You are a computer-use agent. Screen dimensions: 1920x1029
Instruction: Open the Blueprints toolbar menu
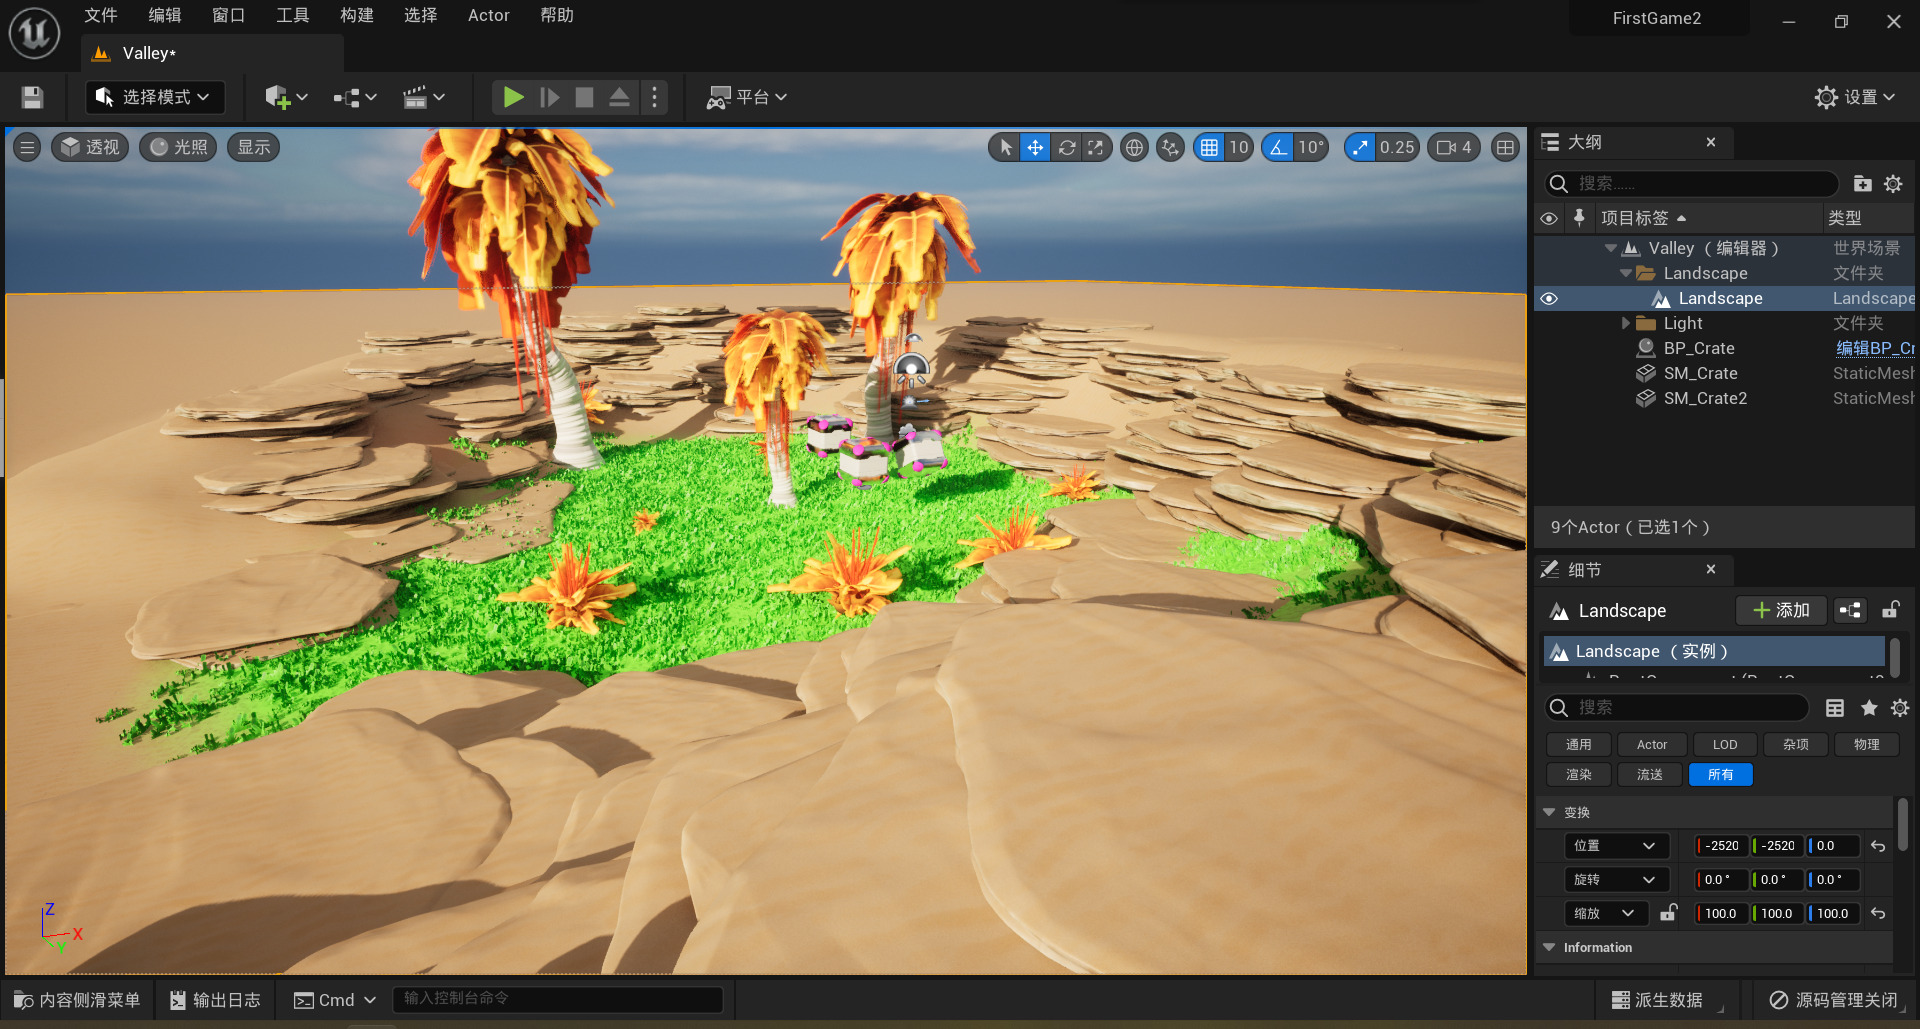pyautogui.click(x=355, y=97)
